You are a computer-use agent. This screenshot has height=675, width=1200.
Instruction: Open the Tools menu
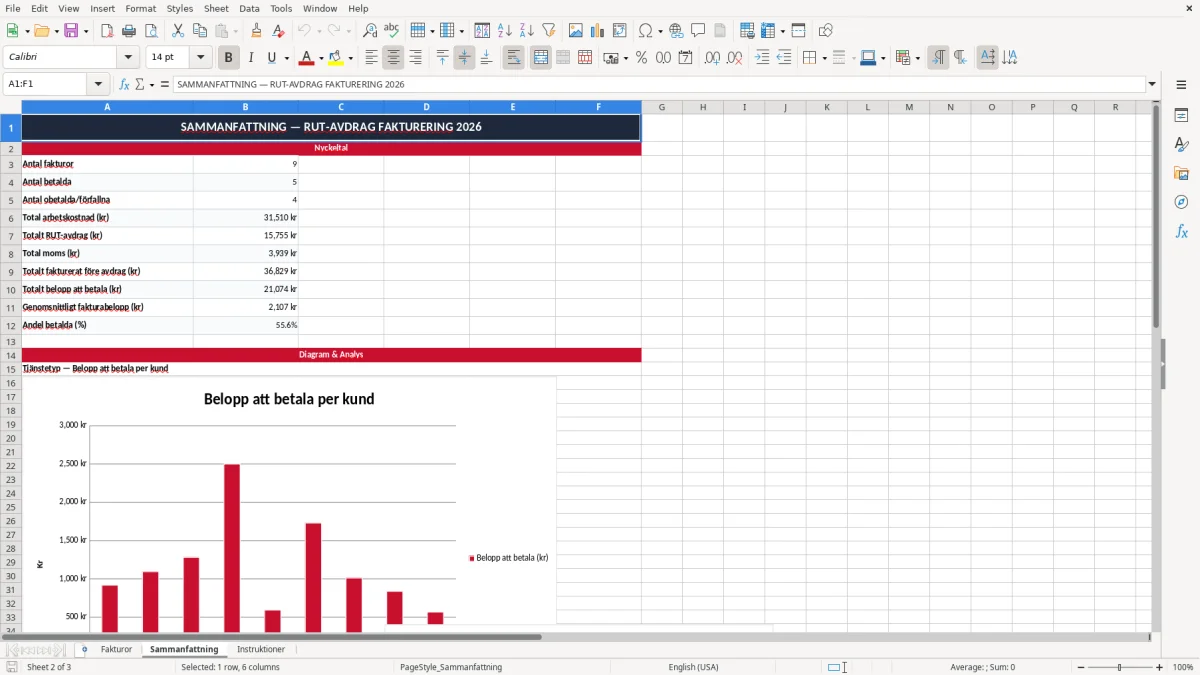[x=281, y=8]
